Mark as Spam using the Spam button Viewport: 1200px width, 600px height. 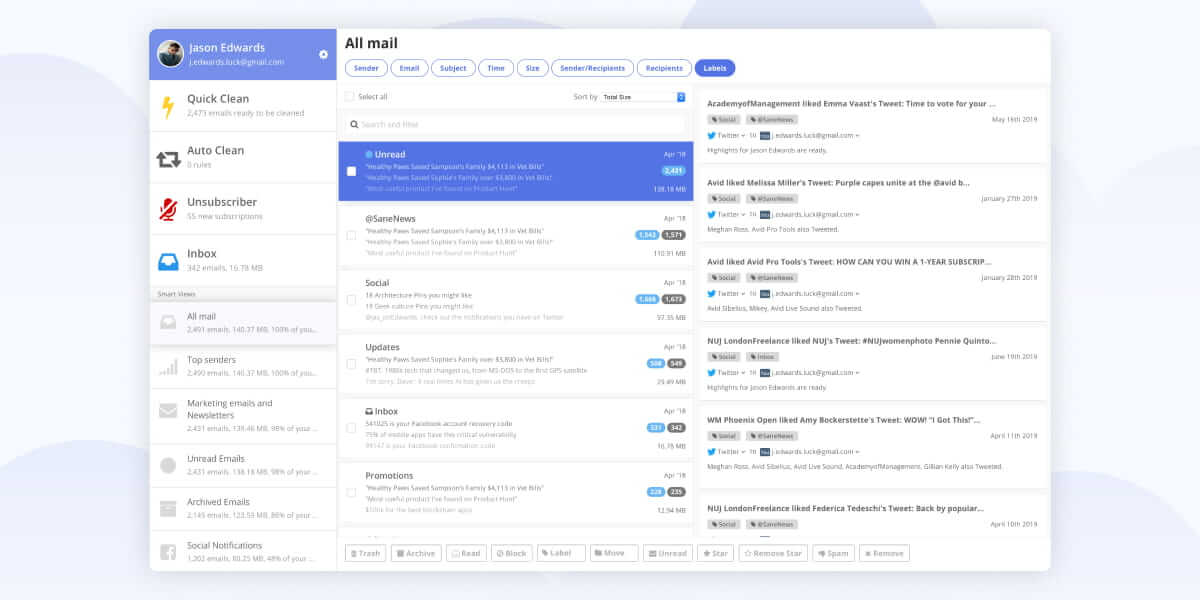tap(833, 553)
